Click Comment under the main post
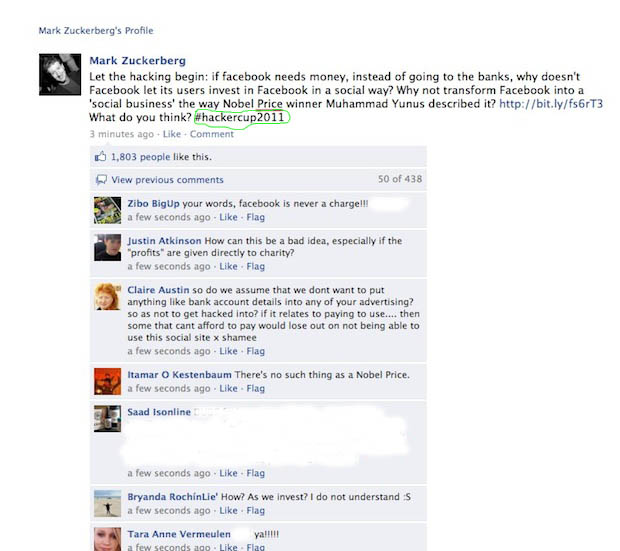 pyautogui.click(x=212, y=134)
